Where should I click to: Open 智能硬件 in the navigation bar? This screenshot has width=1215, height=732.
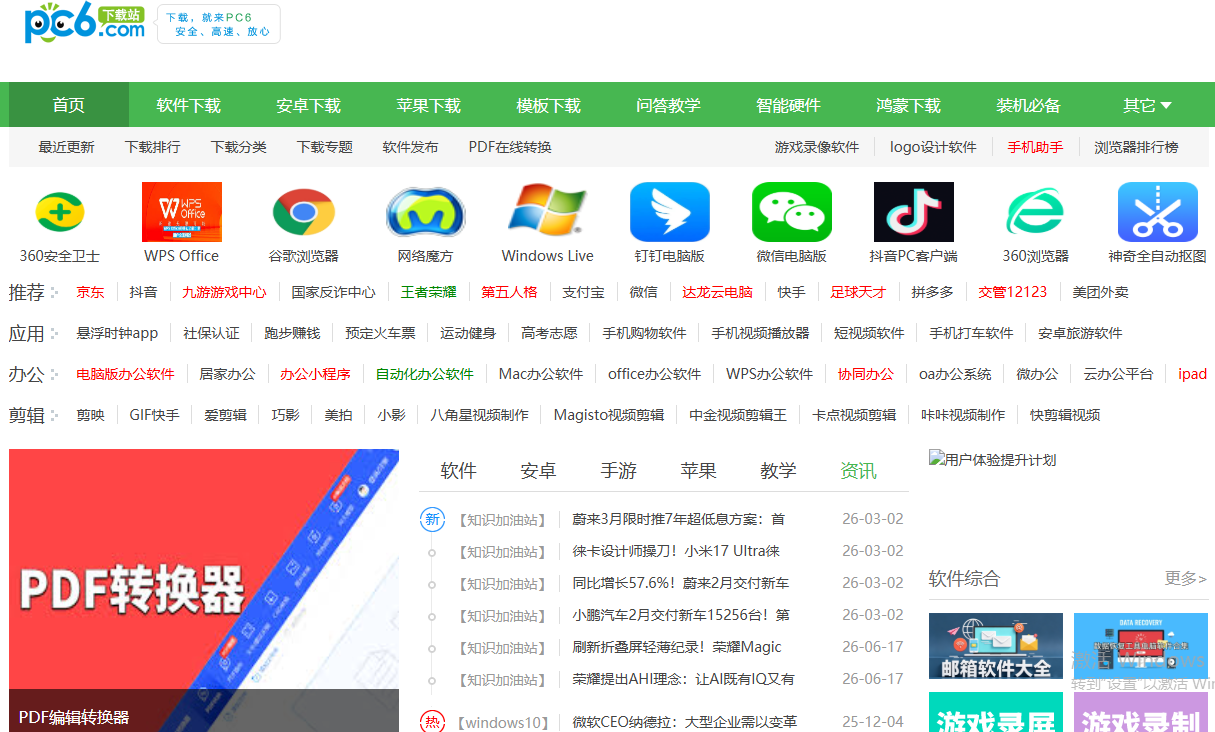(789, 105)
